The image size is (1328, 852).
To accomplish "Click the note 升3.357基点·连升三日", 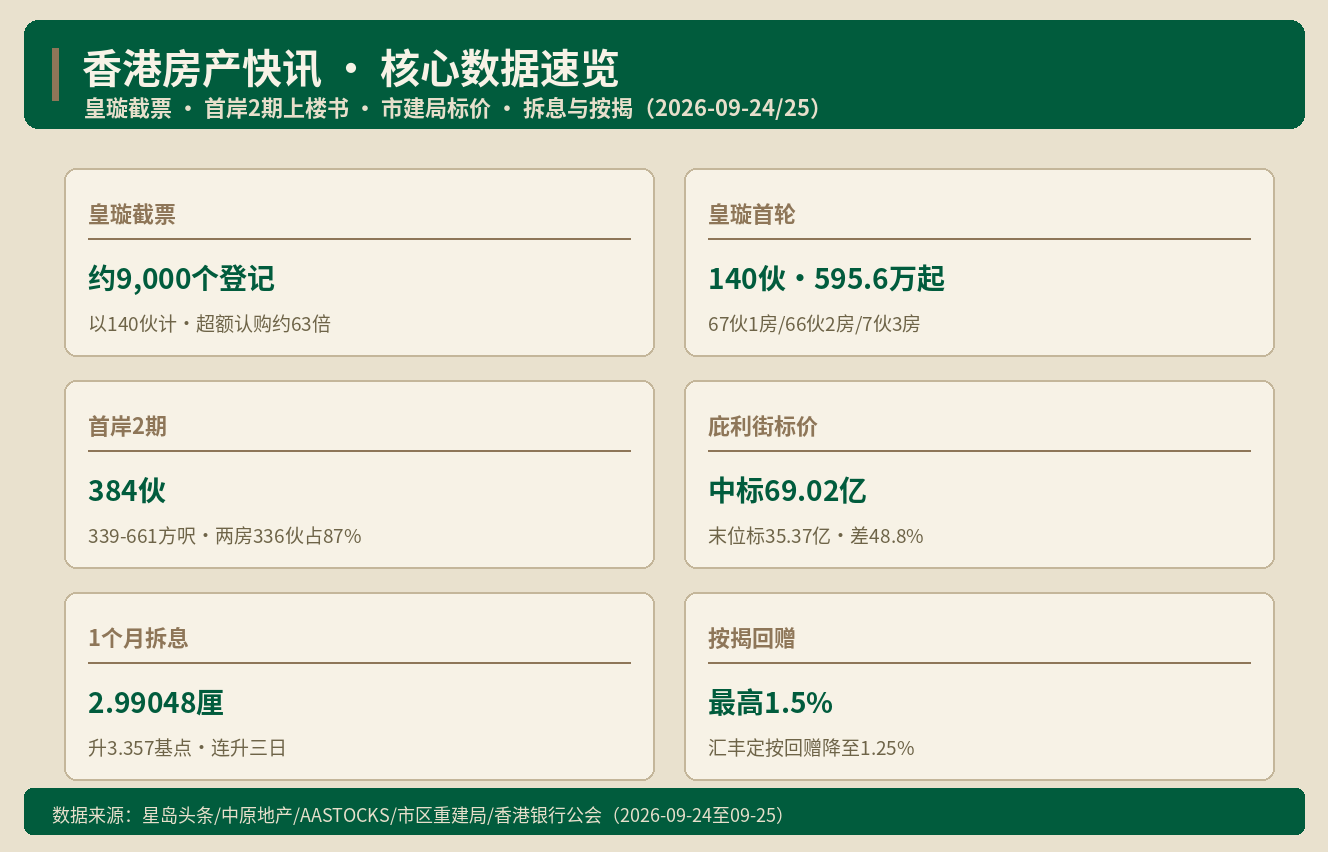I will pos(187,748).
